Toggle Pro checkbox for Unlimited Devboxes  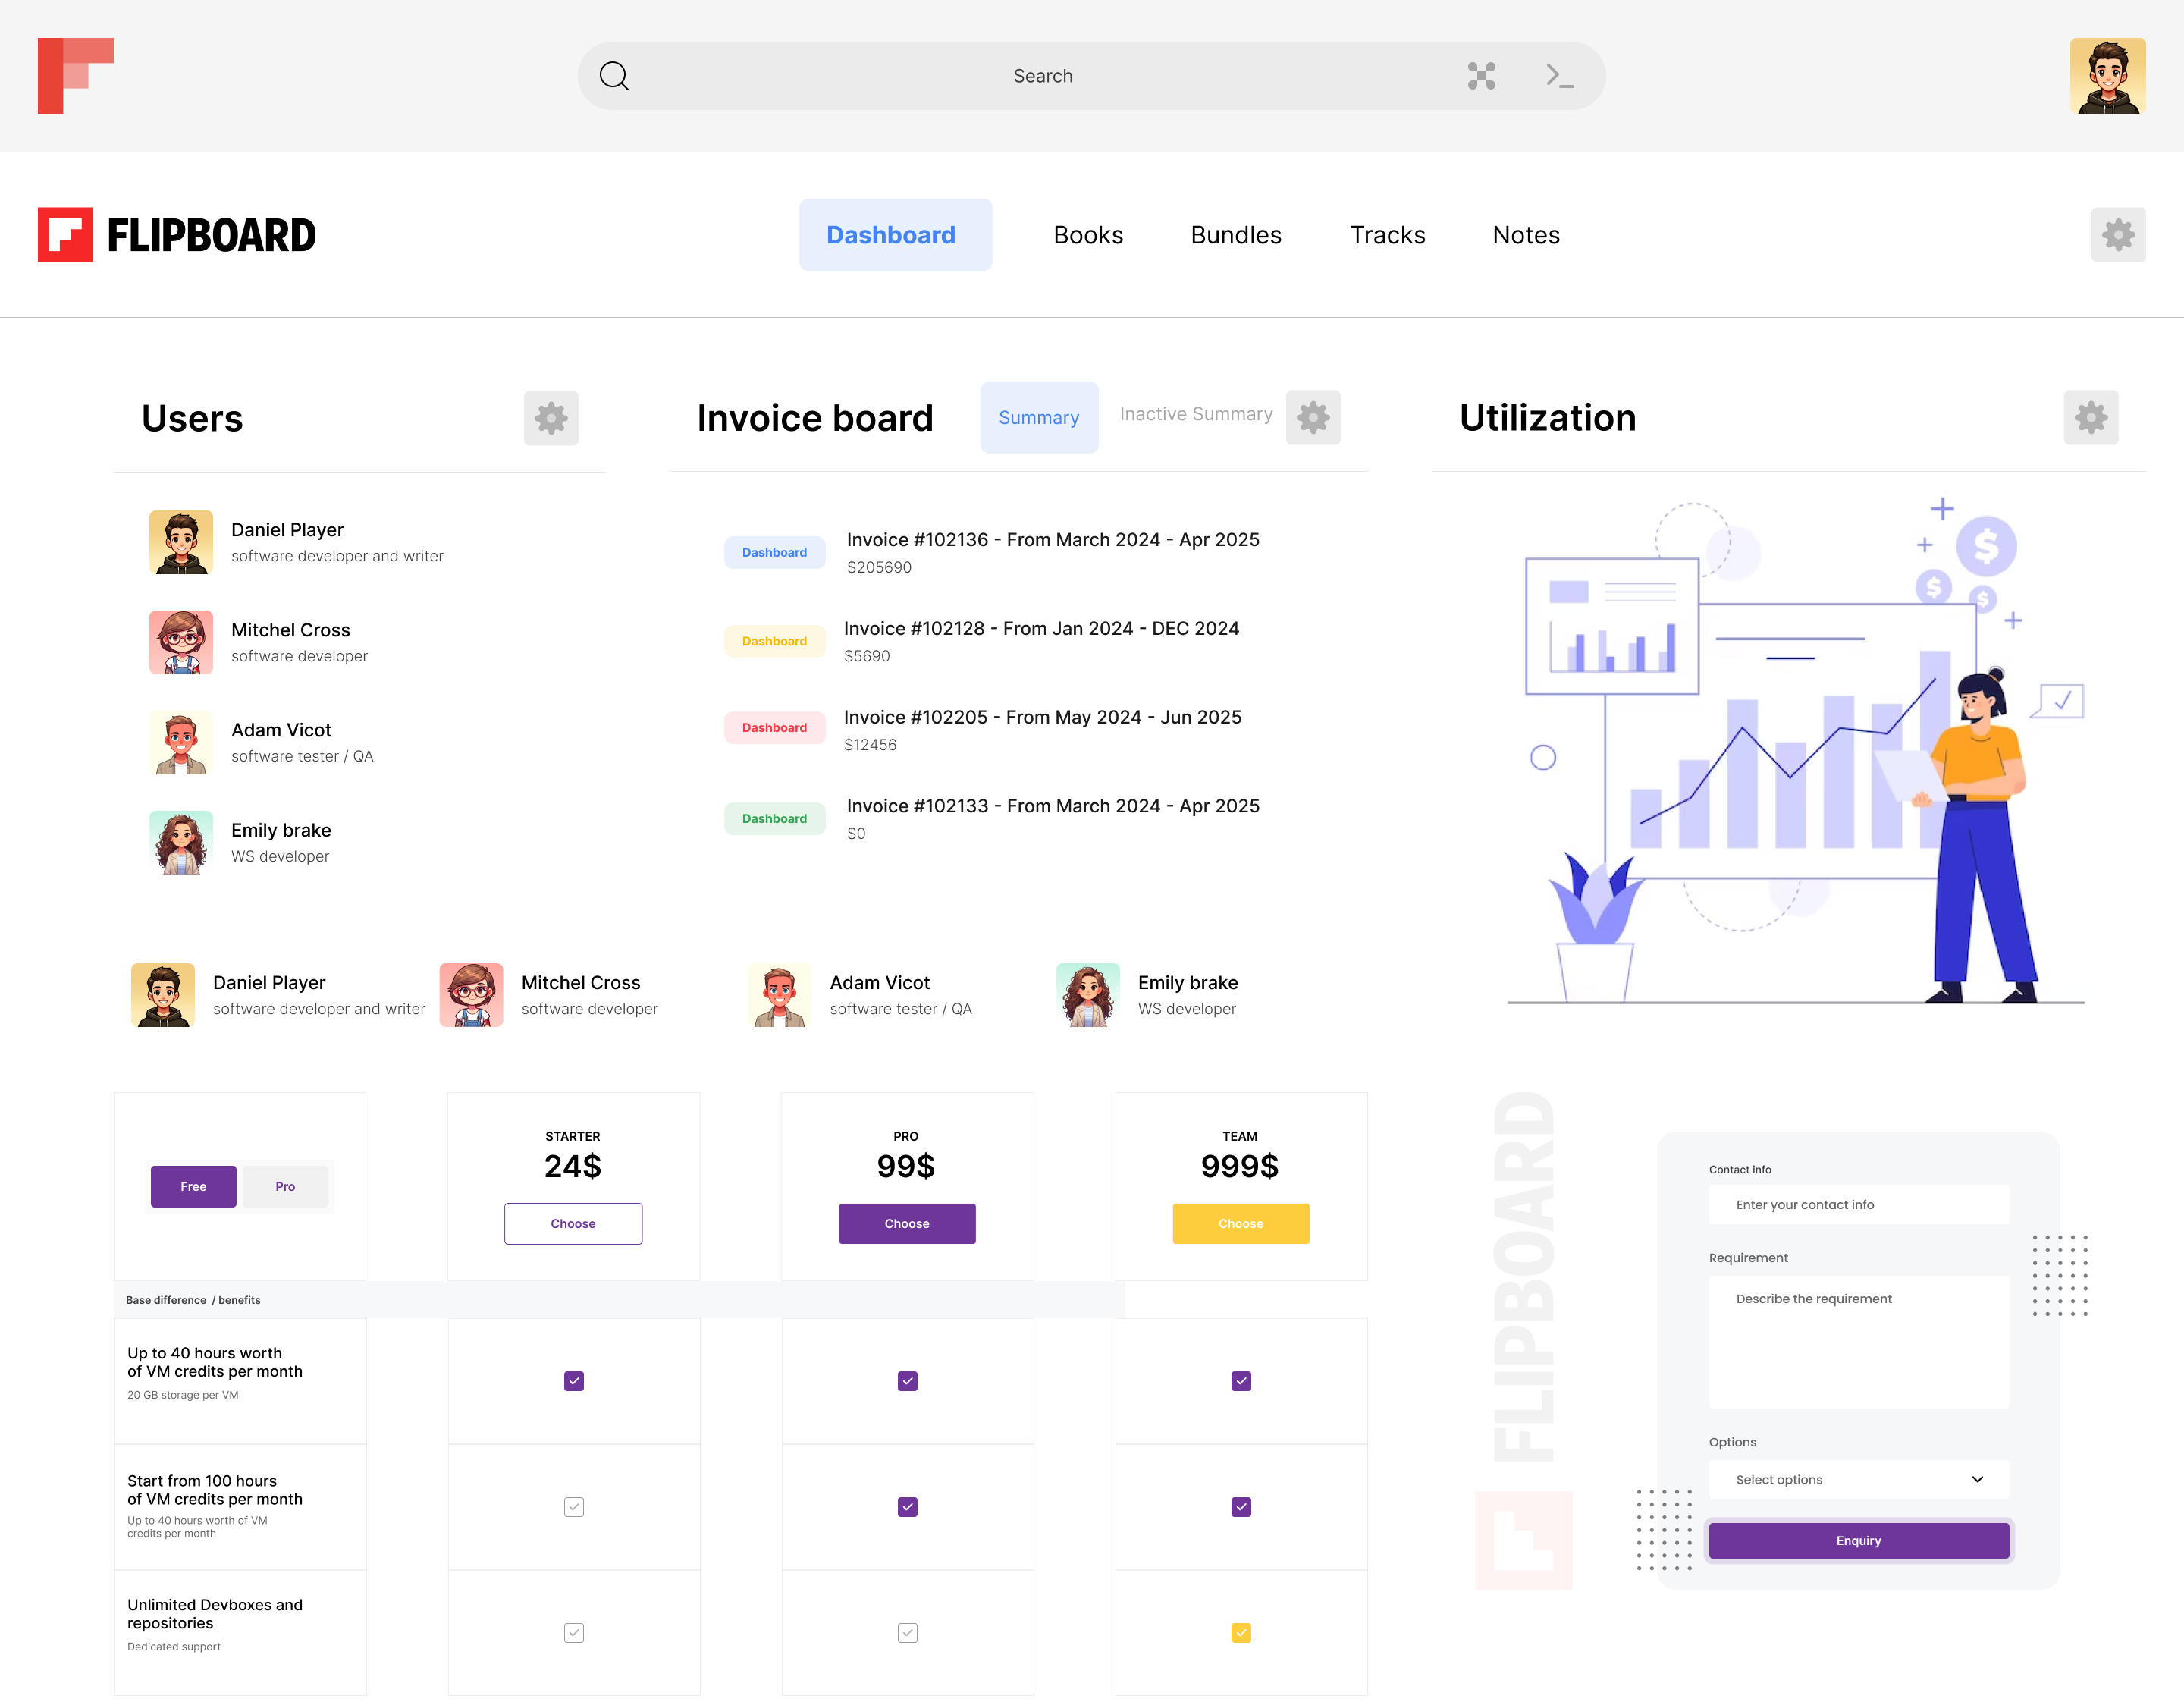907,1632
